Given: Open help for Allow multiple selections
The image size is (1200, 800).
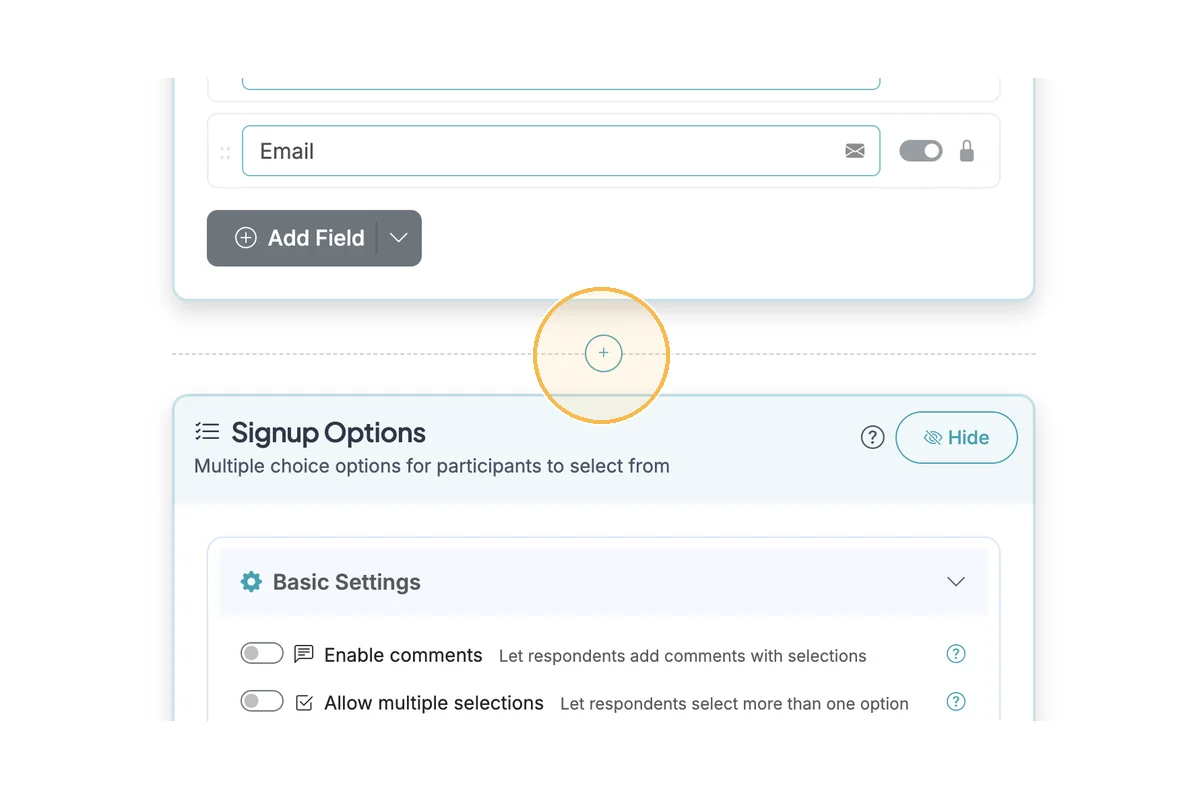Looking at the screenshot, I should tap(956, 702).
